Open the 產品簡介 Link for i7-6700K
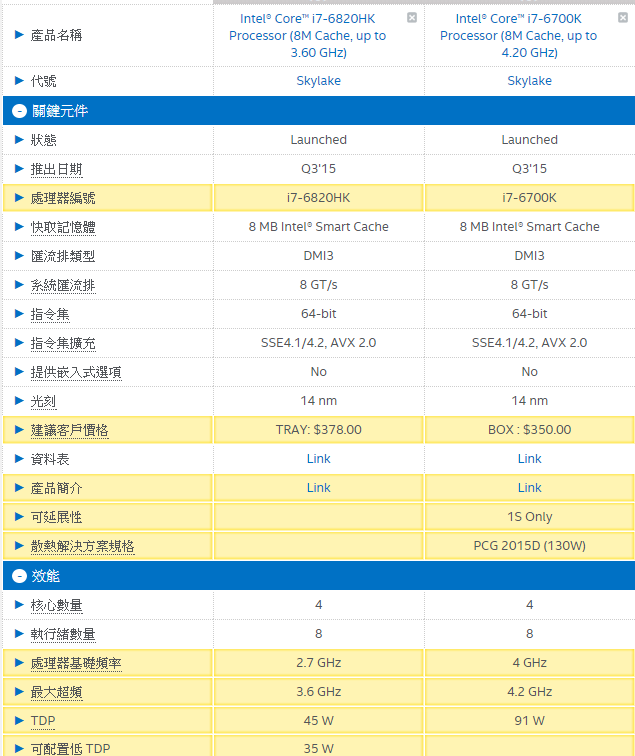This screenshot has height=756, width=635. pyautogui.click(x=529, y=488)
